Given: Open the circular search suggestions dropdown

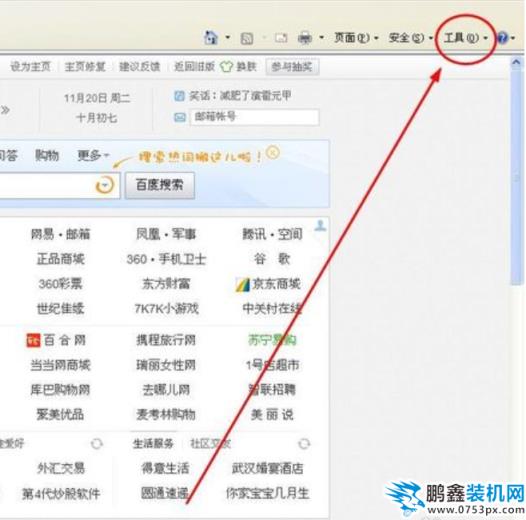Looking at the screenshot, I should (x=105, y=185).
